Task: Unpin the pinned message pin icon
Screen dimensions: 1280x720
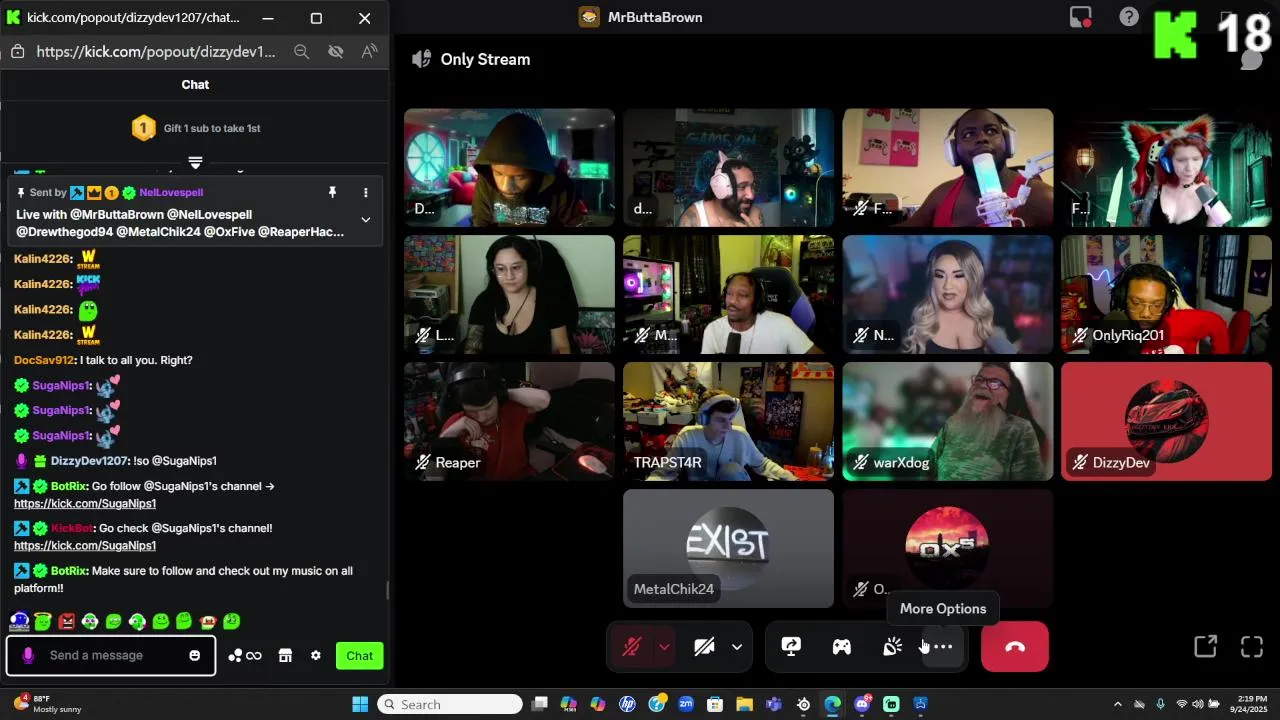Action: coord(332,192)
